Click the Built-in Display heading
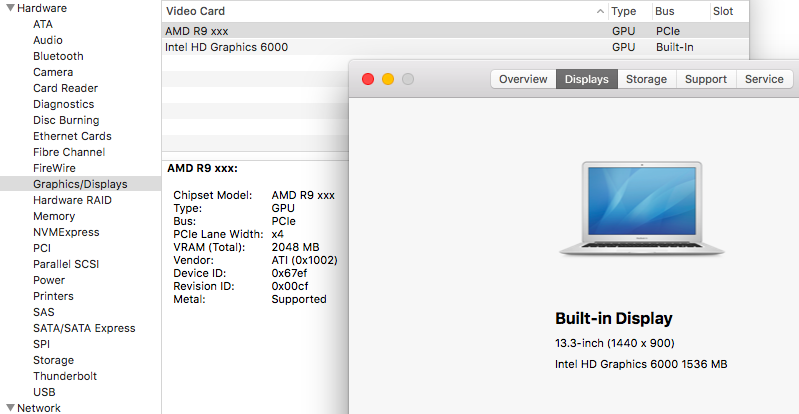This screenshot has height=414, width=799. [x=614, y=318]
